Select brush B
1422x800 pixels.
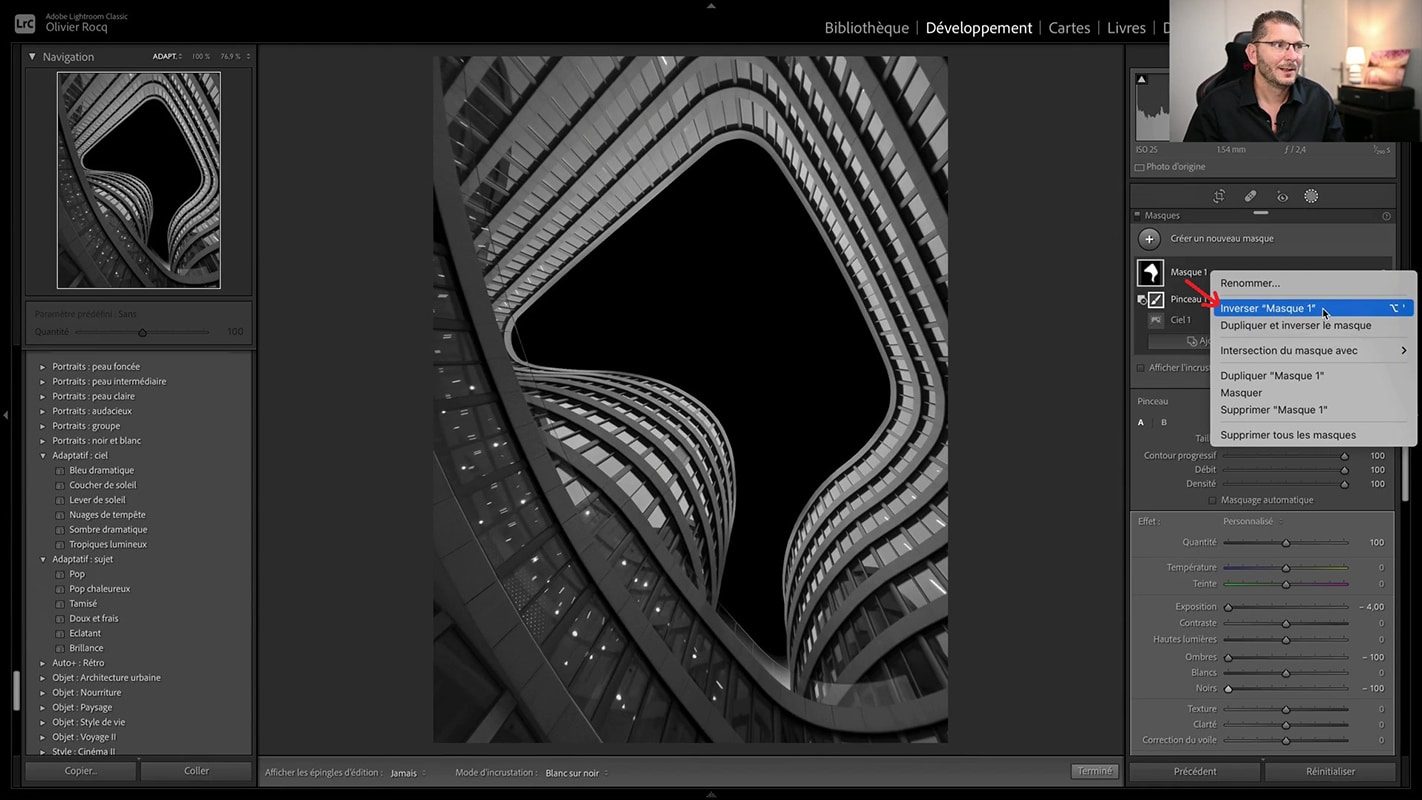[x=1163, y=422]
